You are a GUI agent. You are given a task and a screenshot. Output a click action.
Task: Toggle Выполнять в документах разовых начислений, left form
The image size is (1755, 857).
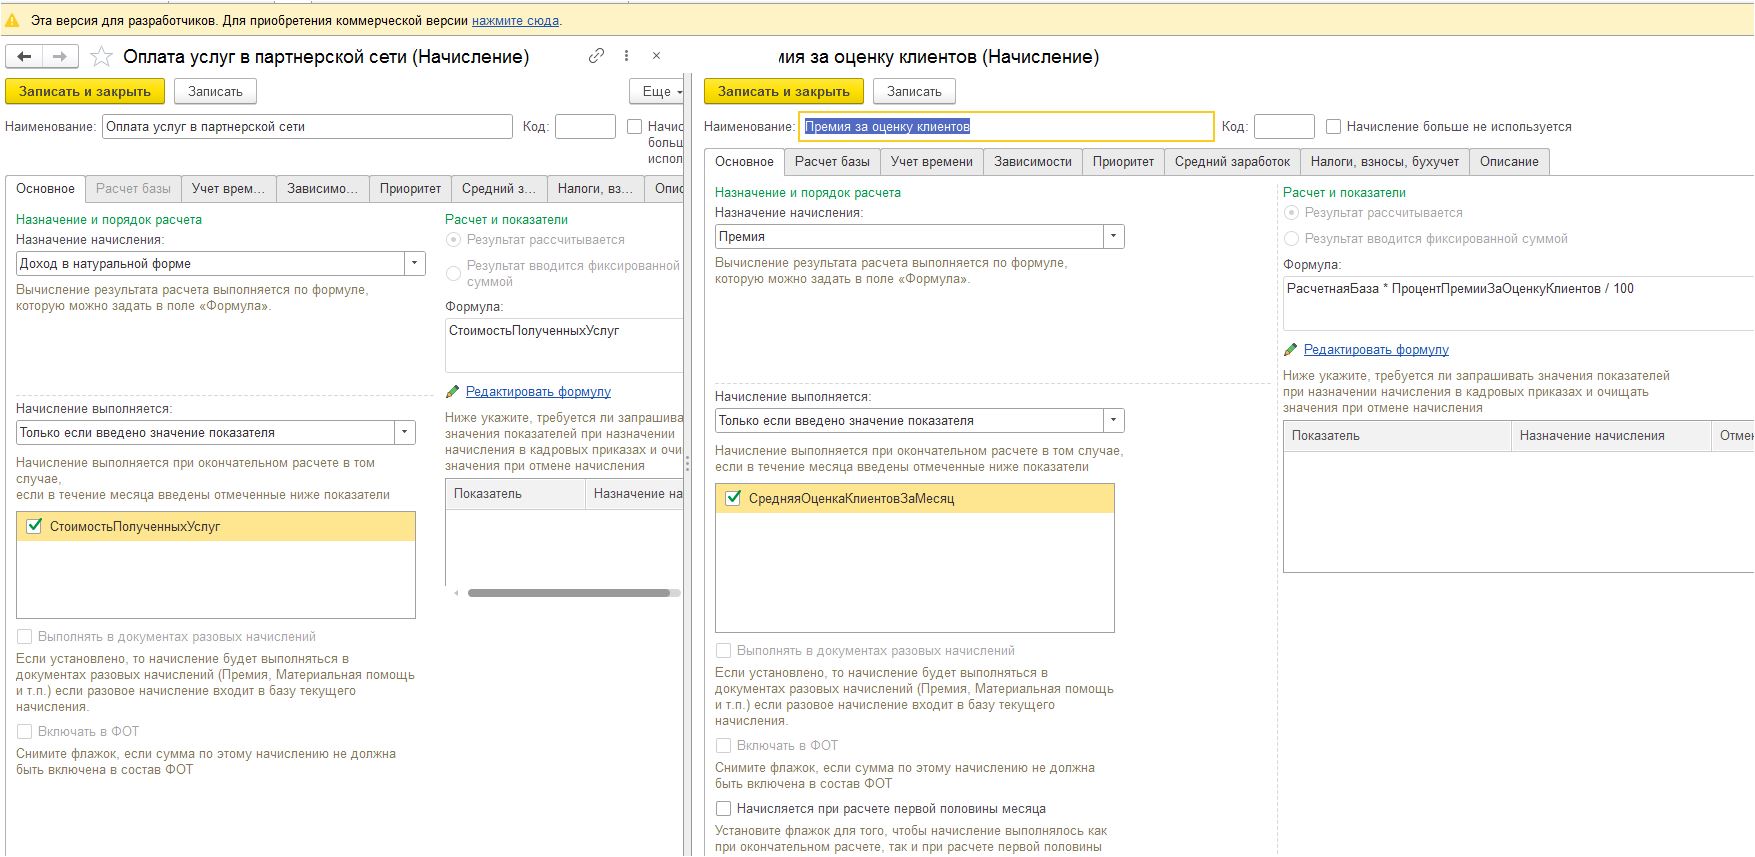point(24,636)
